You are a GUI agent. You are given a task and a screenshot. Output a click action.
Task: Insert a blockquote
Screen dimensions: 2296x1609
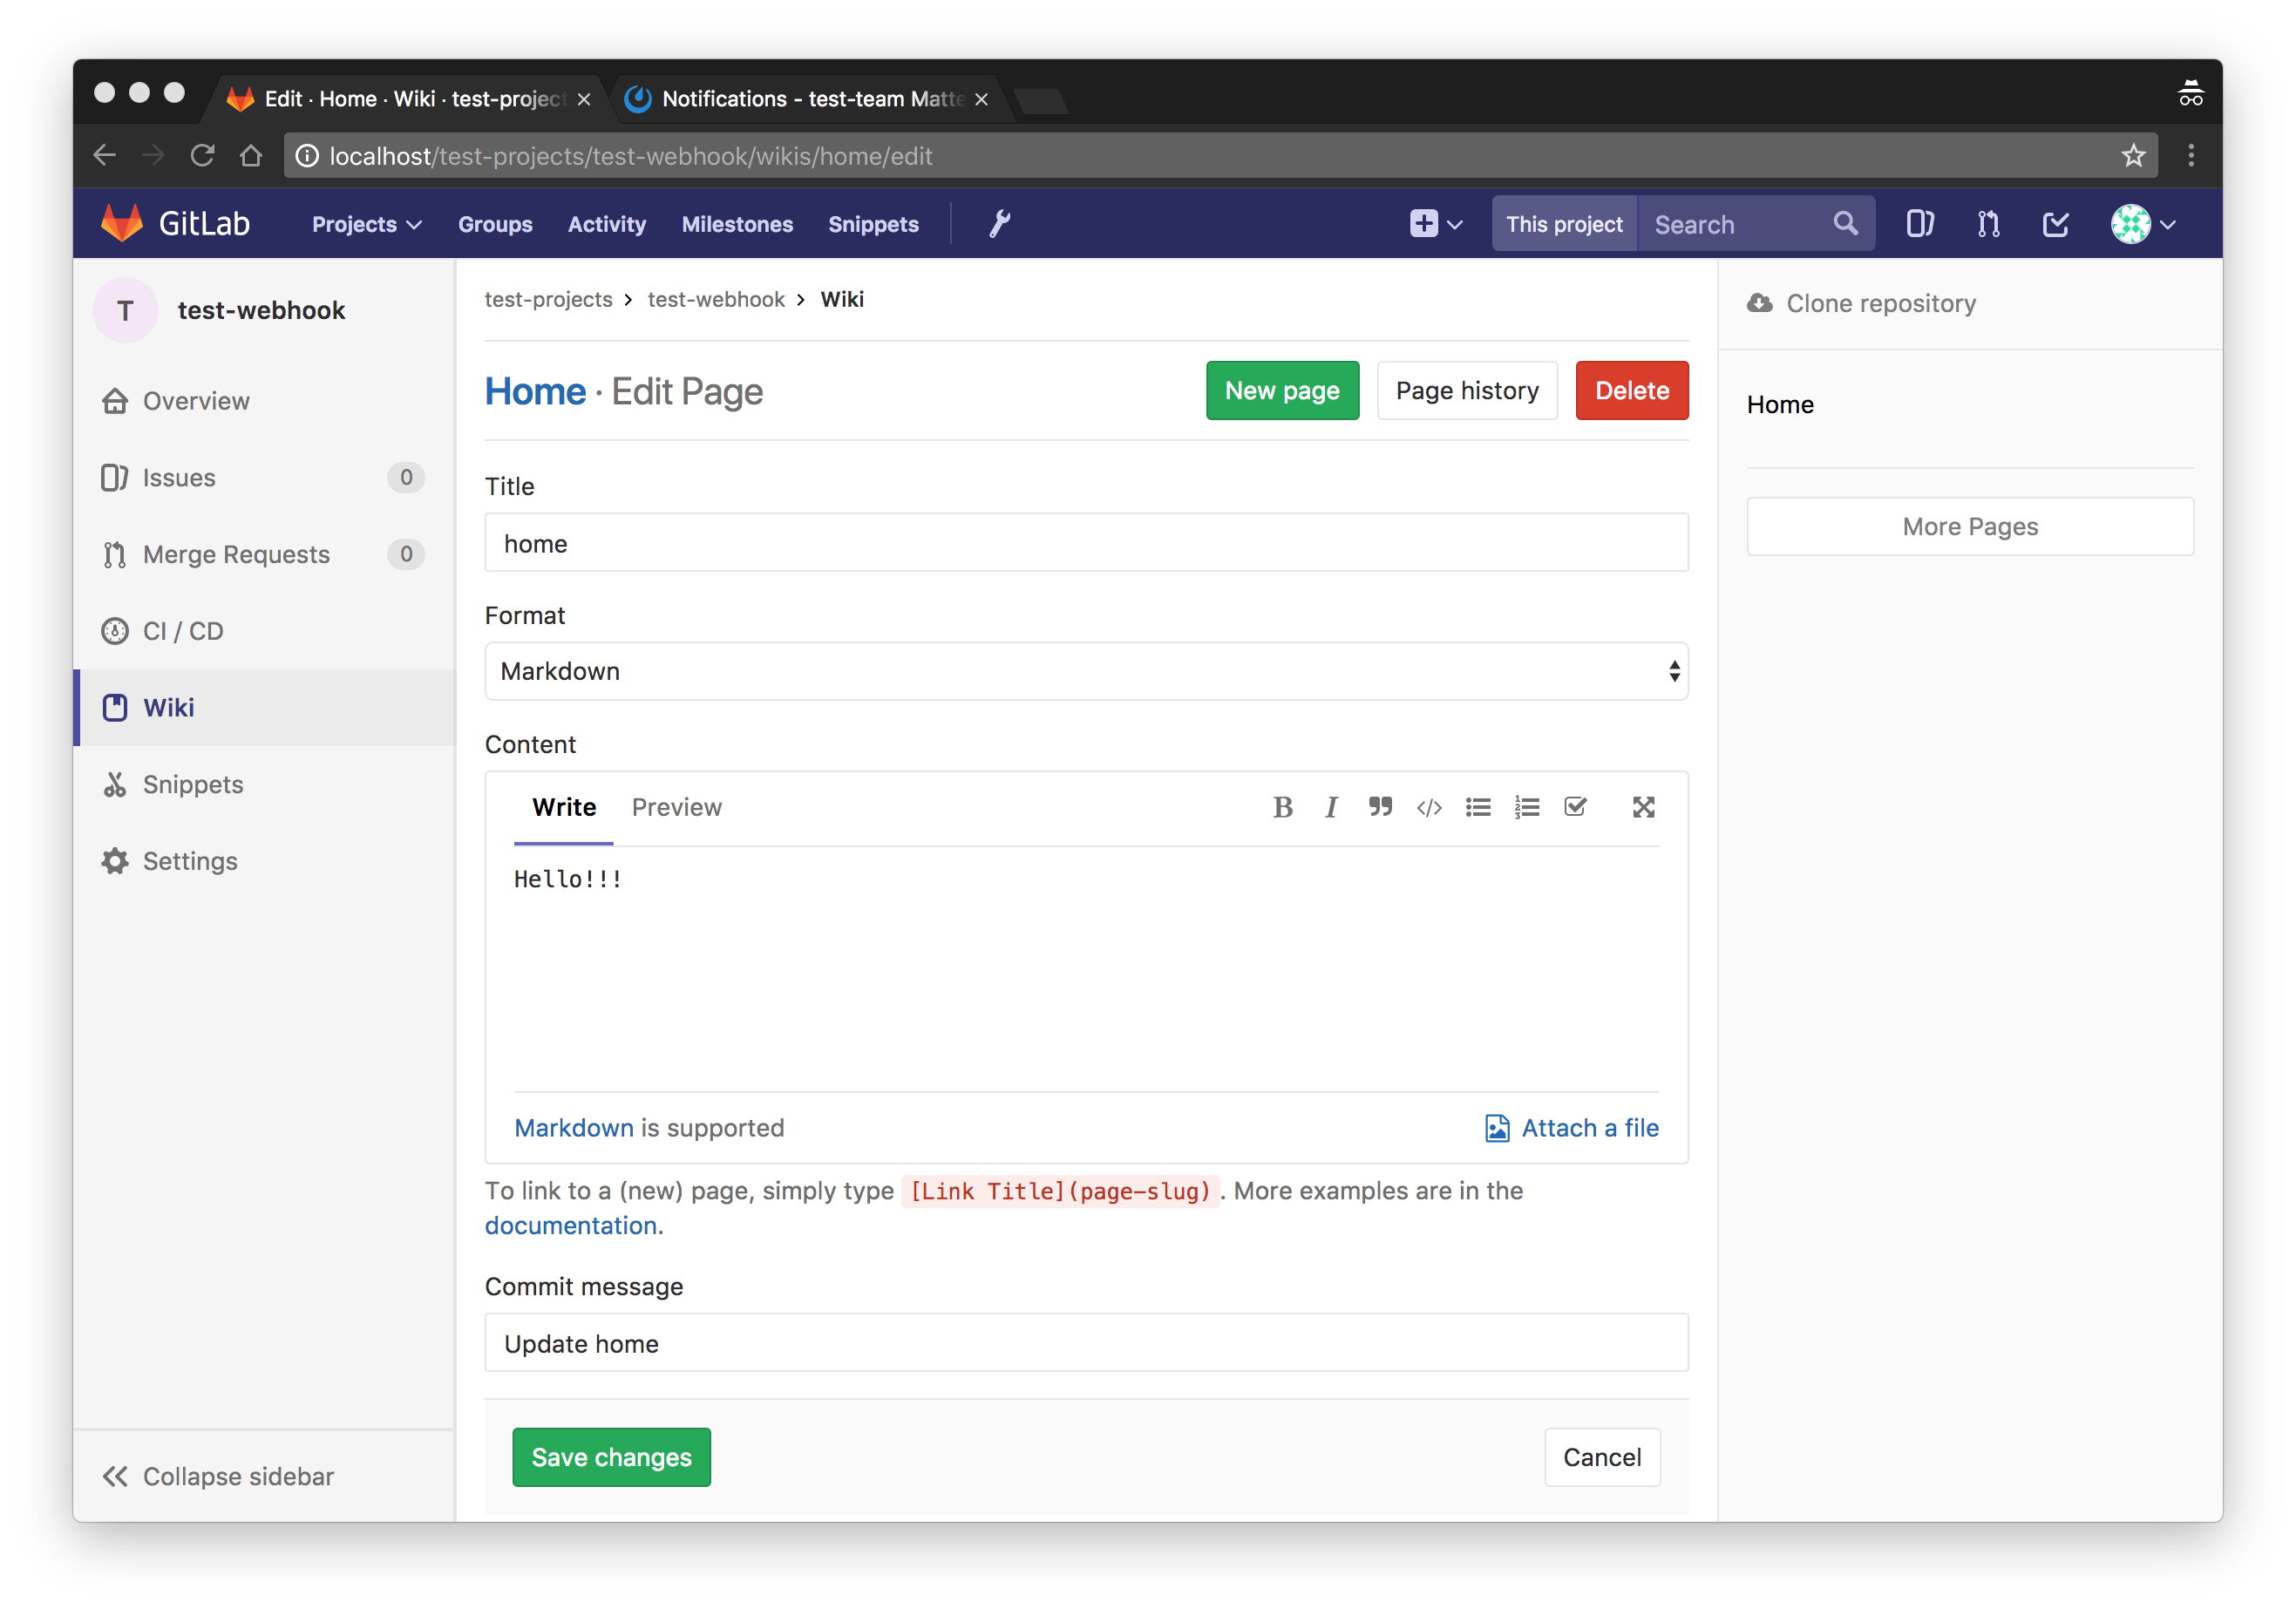1380,807
